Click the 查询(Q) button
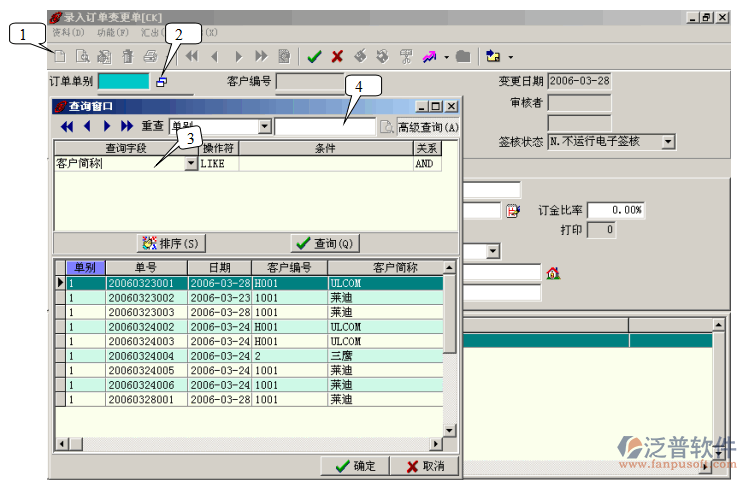This screenshot has width=747, height=480. tap(325, 243)
